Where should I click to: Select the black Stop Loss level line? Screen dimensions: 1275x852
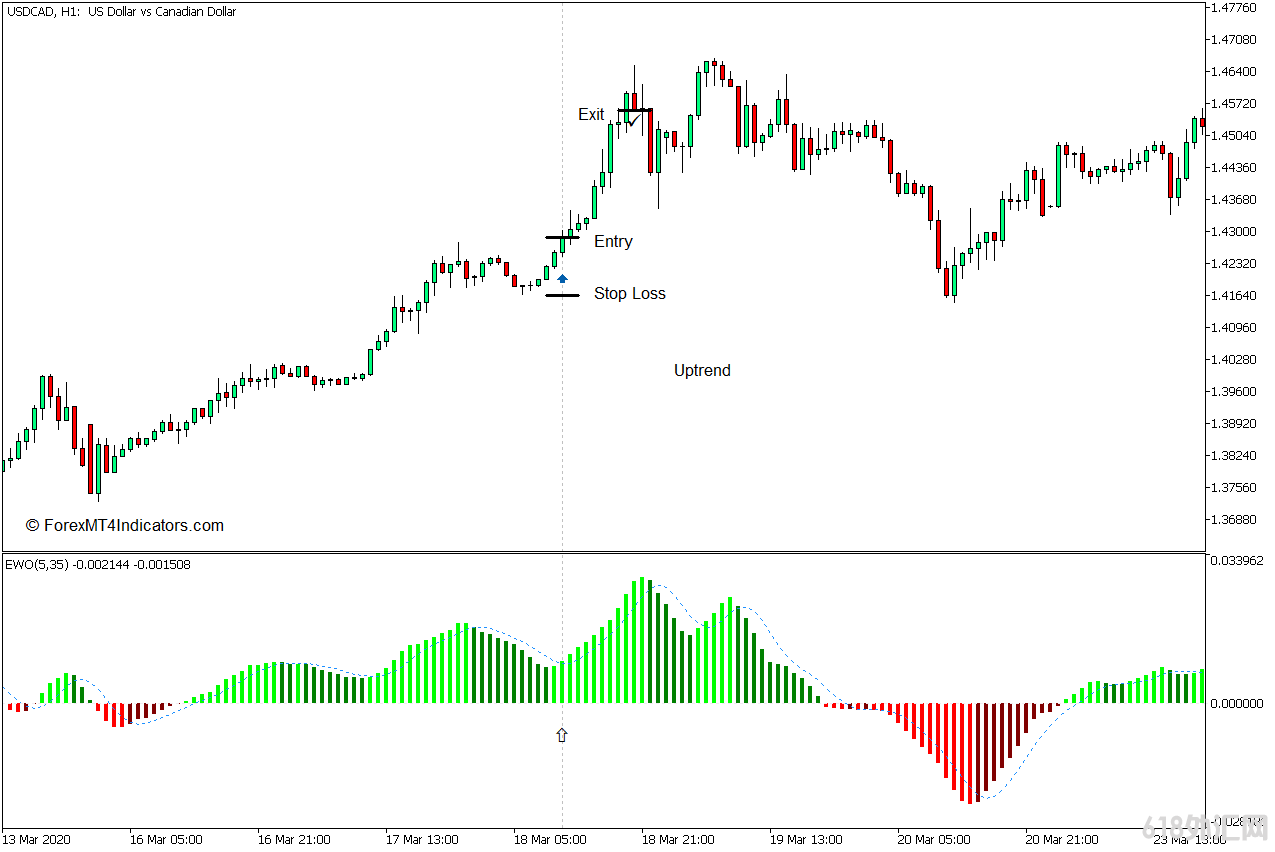[562, 295]
